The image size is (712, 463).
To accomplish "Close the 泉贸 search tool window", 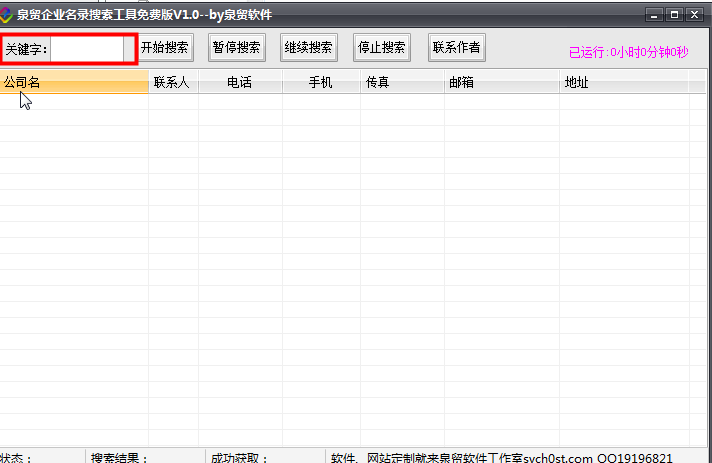I will [694, 15].
